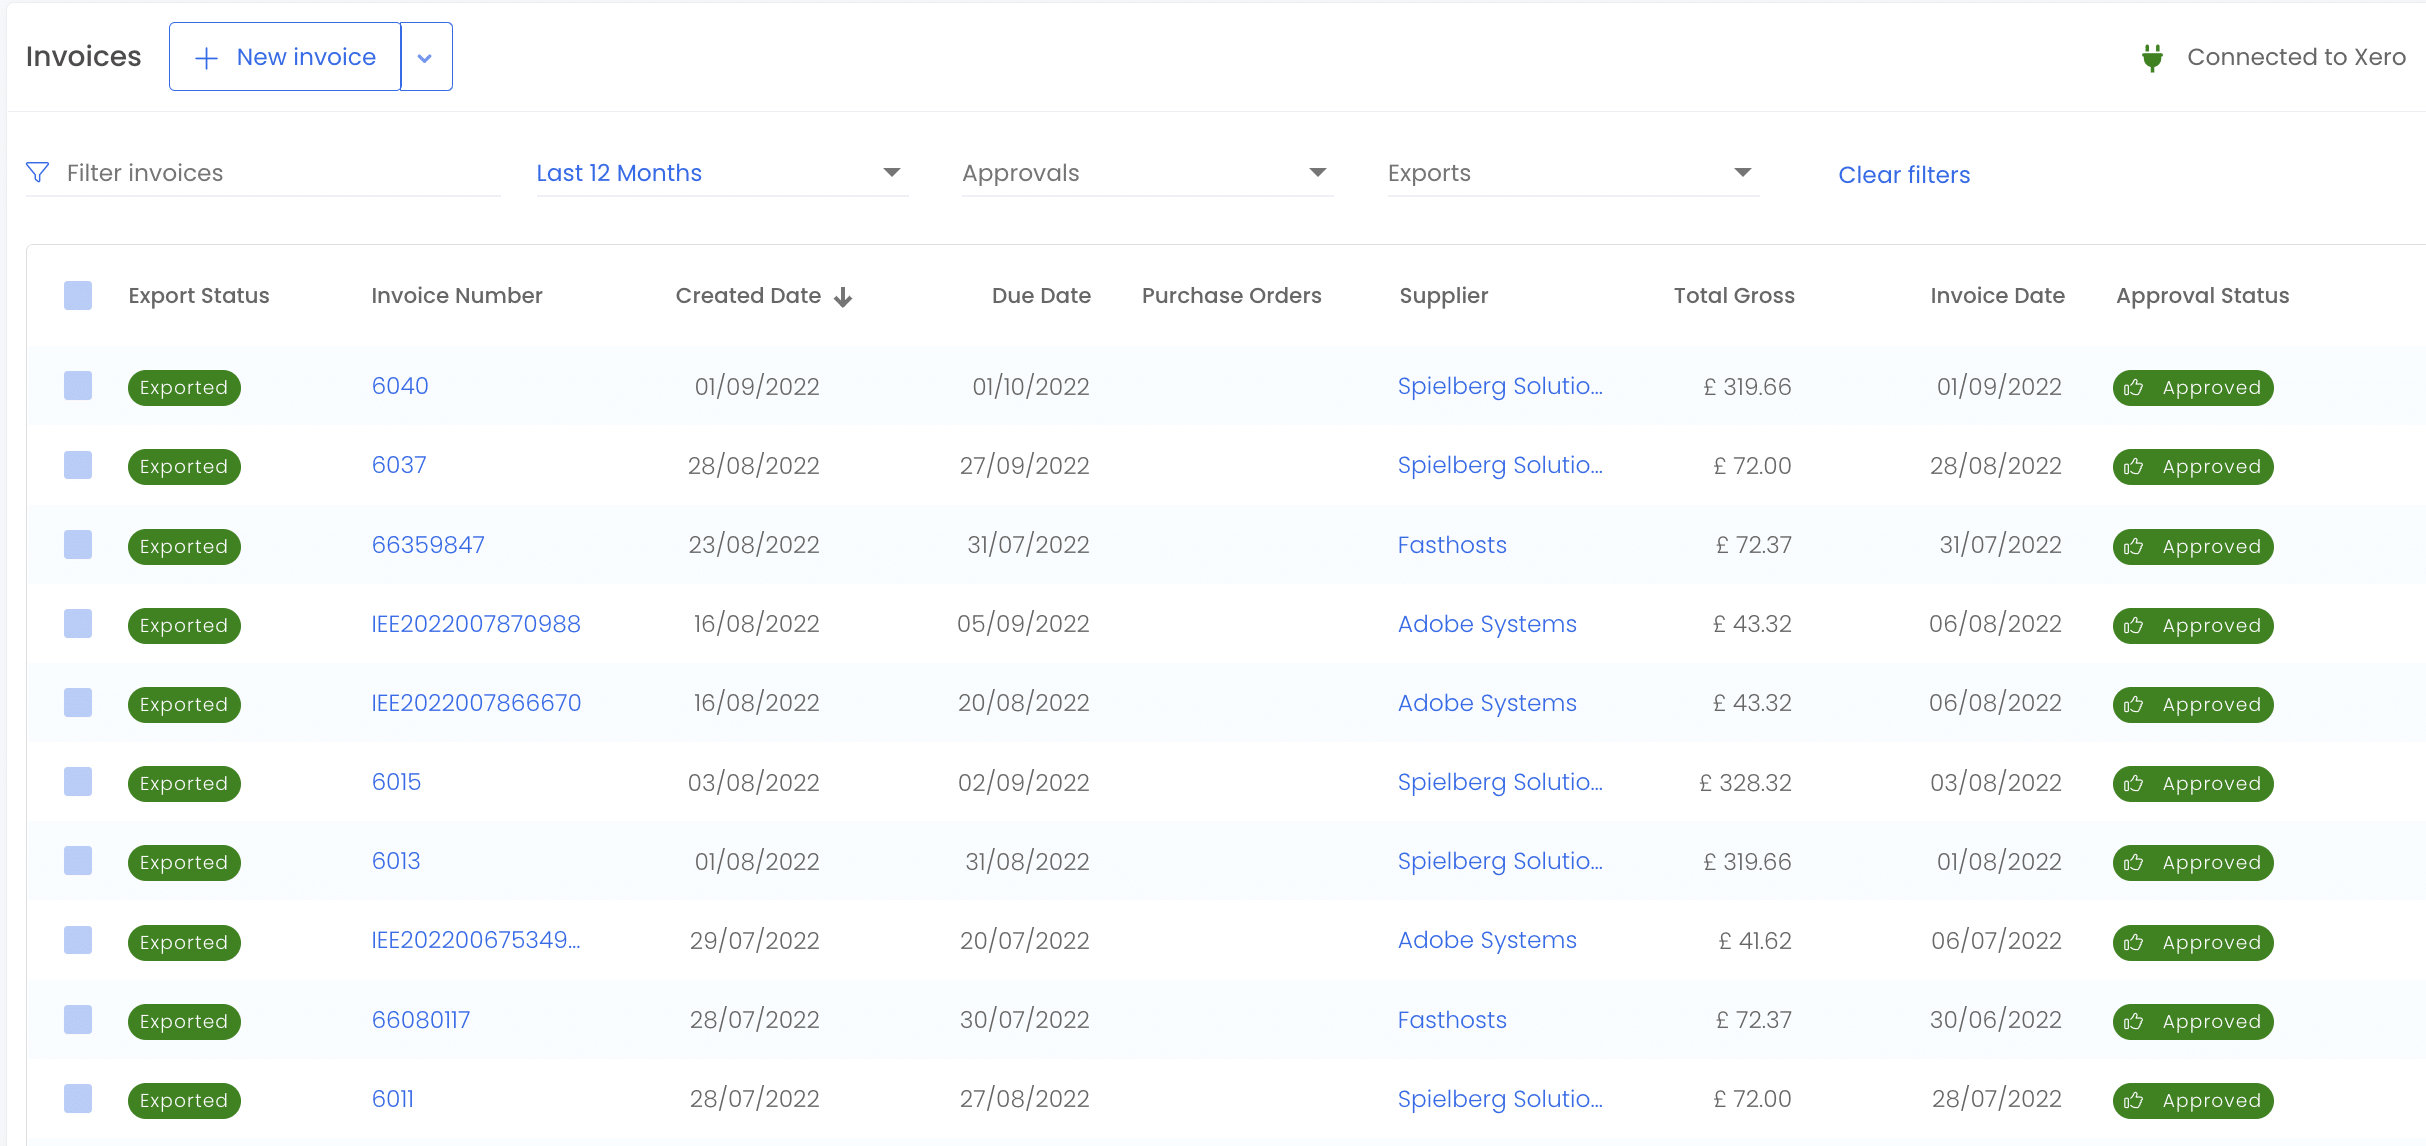This screenshot has width=2426, height=1146.
Task: Click thumbs-up icon on invoice 66359847 approval
Action: pos(2134,547)
